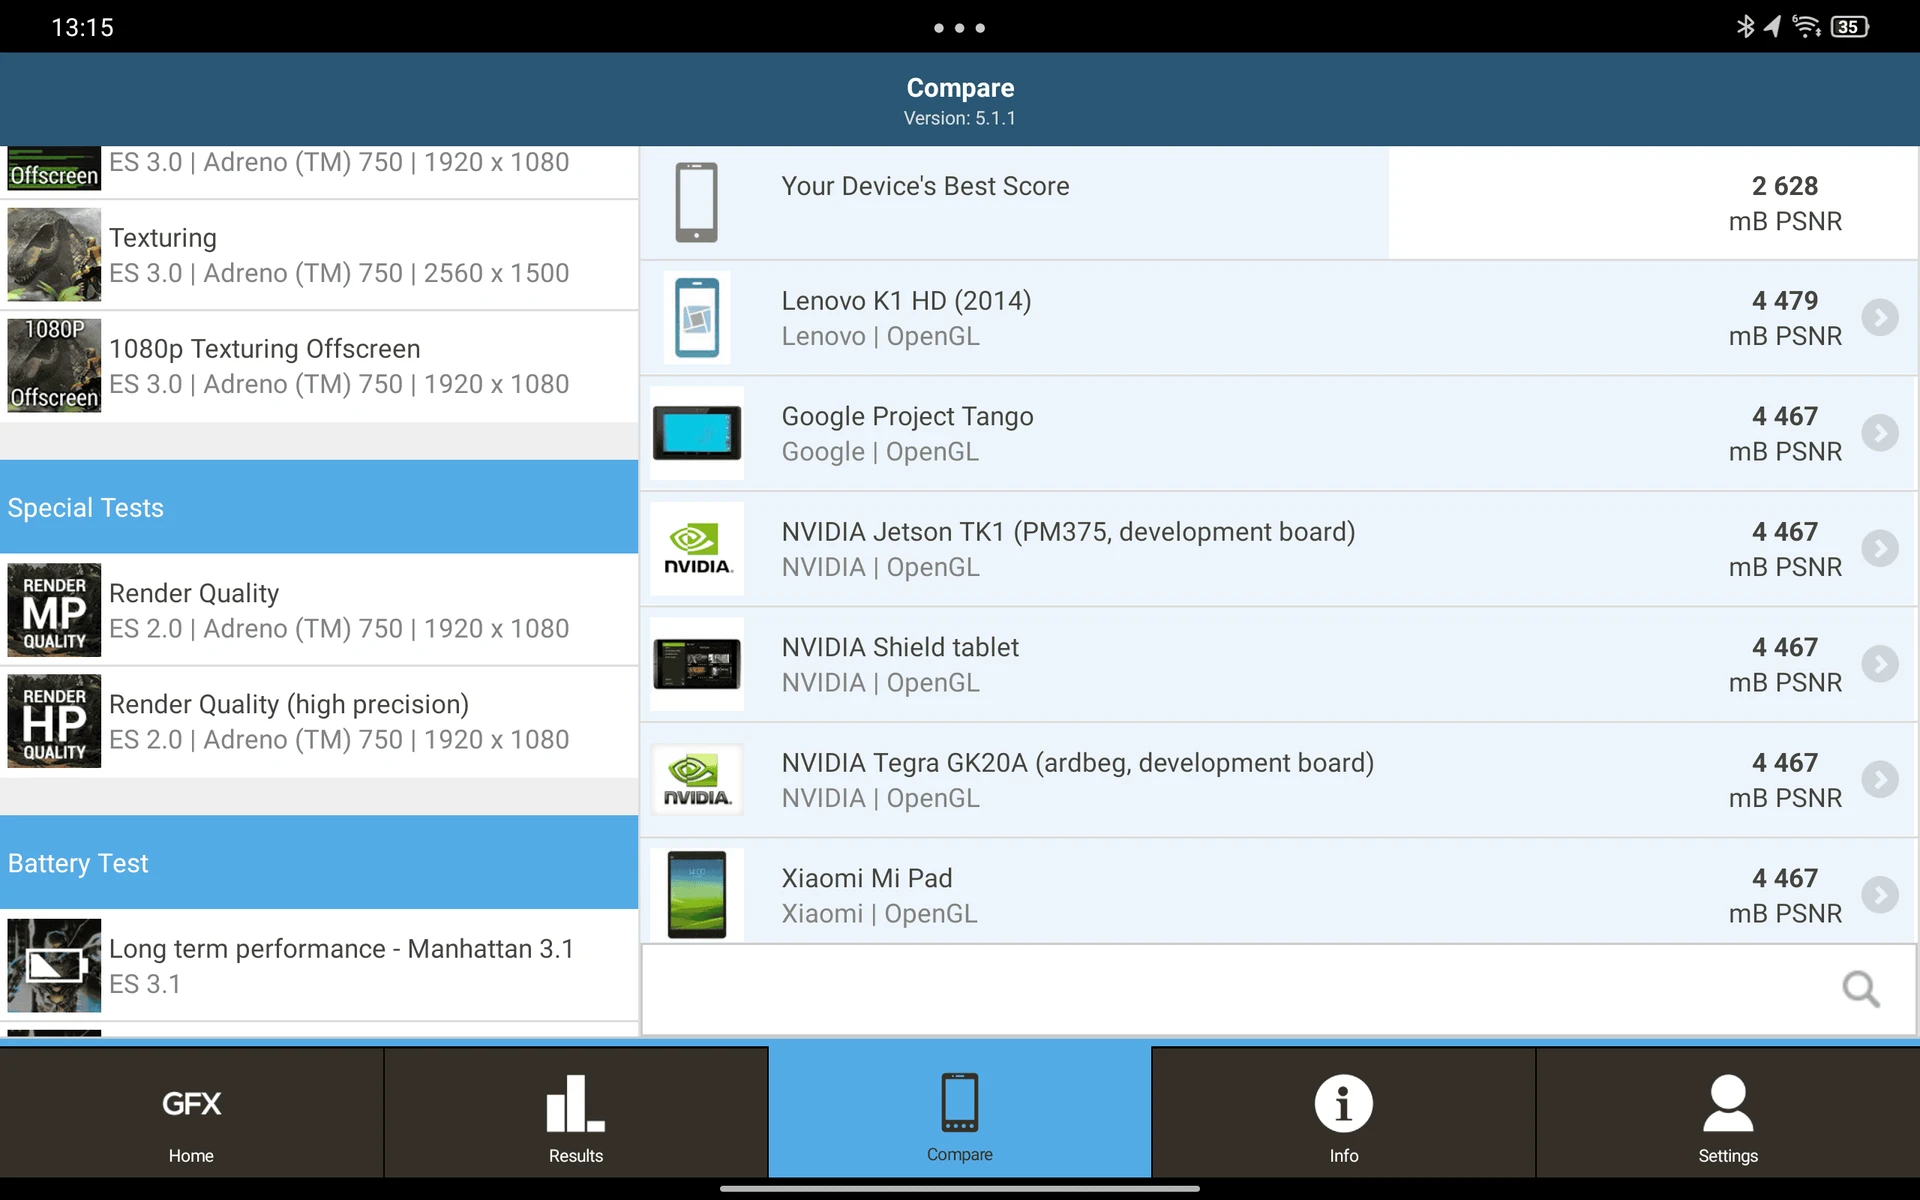Viewport: 1920px width, 1200px height.
Task: Click the NVIDIA Shield tablet thumbnail
Action: (697, 664)
